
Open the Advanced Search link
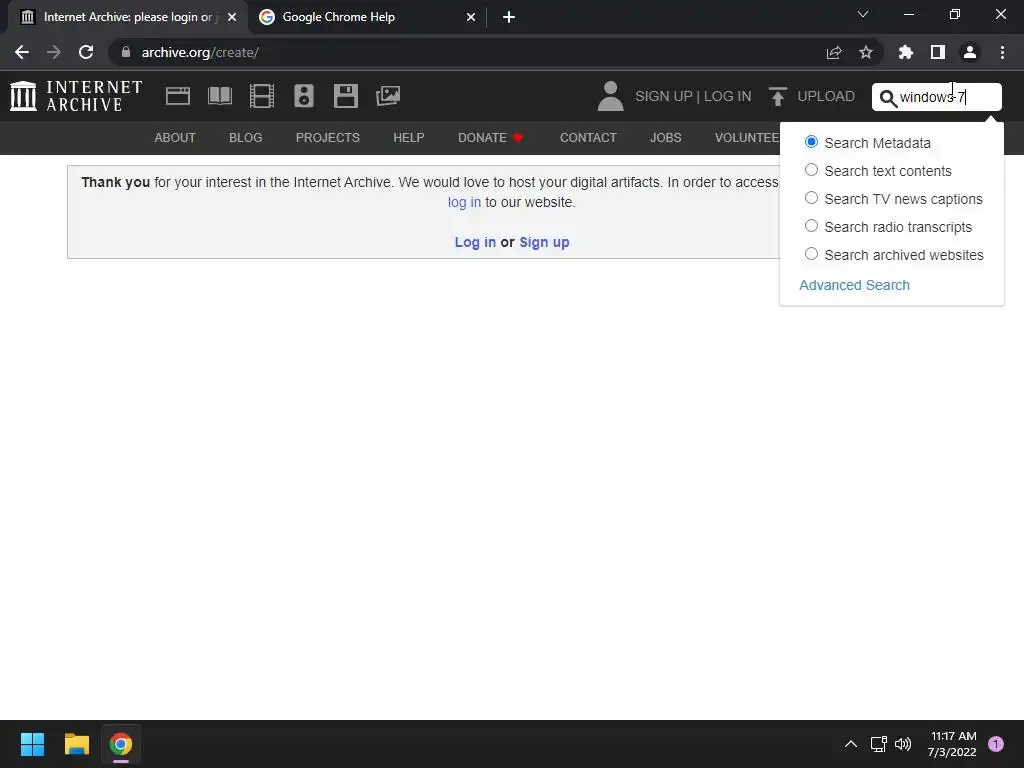tap(854, 285)
